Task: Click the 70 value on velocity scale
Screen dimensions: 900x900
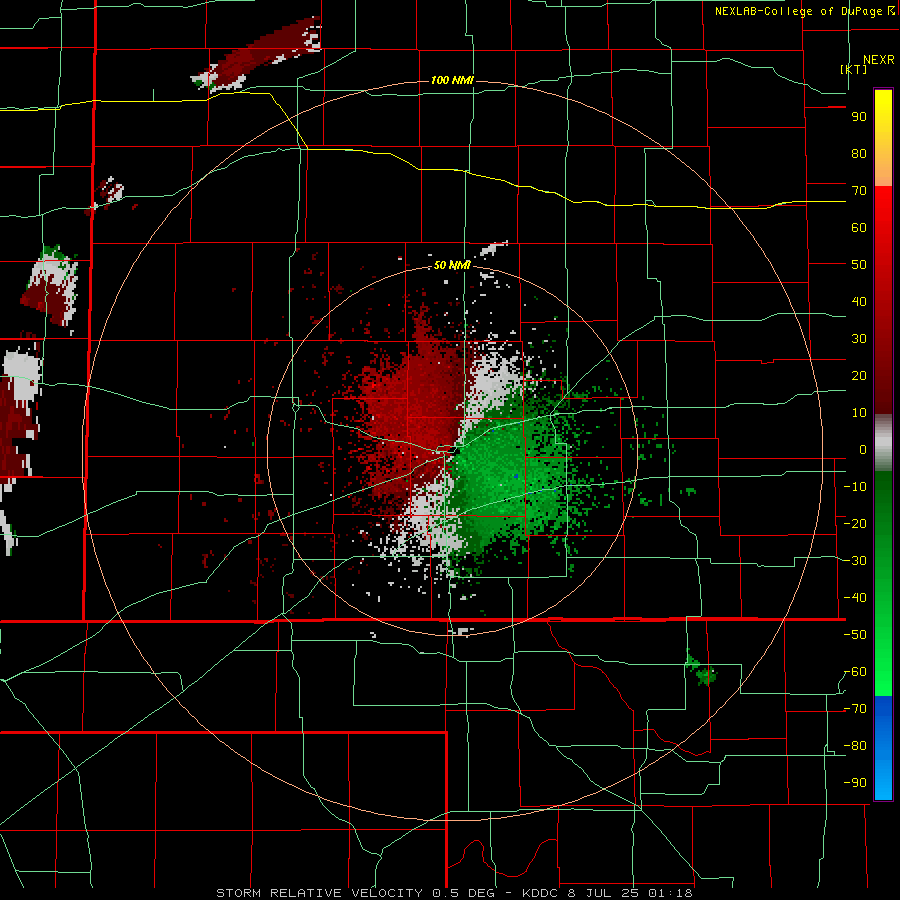Action: coord(859,191)
